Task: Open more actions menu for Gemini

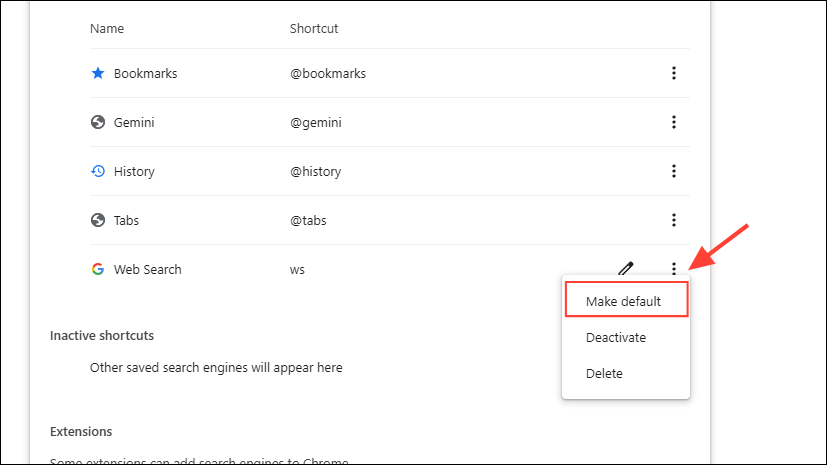Action: [674, 122]
